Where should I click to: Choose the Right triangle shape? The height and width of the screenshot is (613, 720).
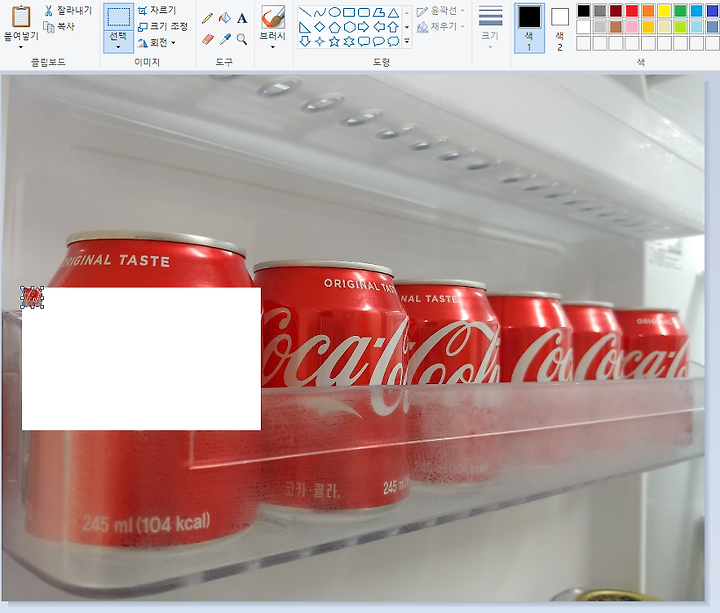(x=305, y=27)
